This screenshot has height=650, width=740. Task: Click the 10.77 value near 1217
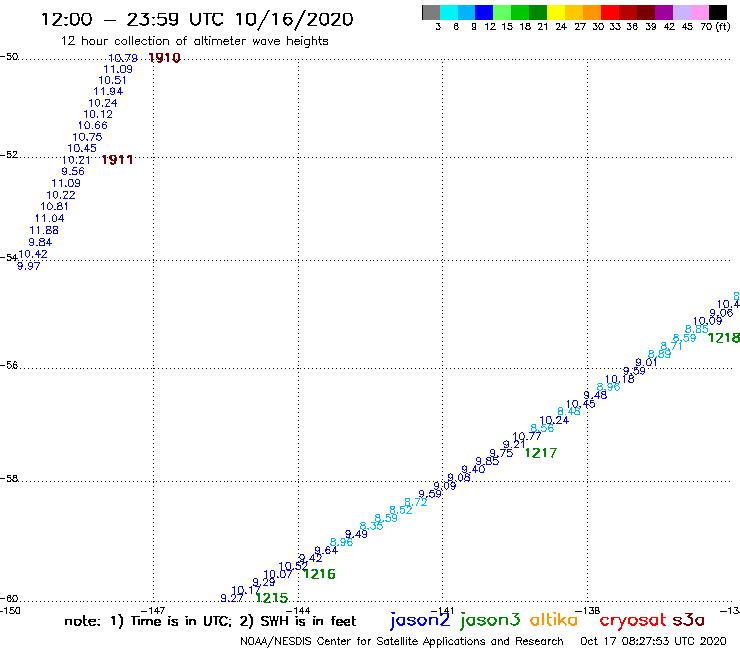tap(527, 436)
